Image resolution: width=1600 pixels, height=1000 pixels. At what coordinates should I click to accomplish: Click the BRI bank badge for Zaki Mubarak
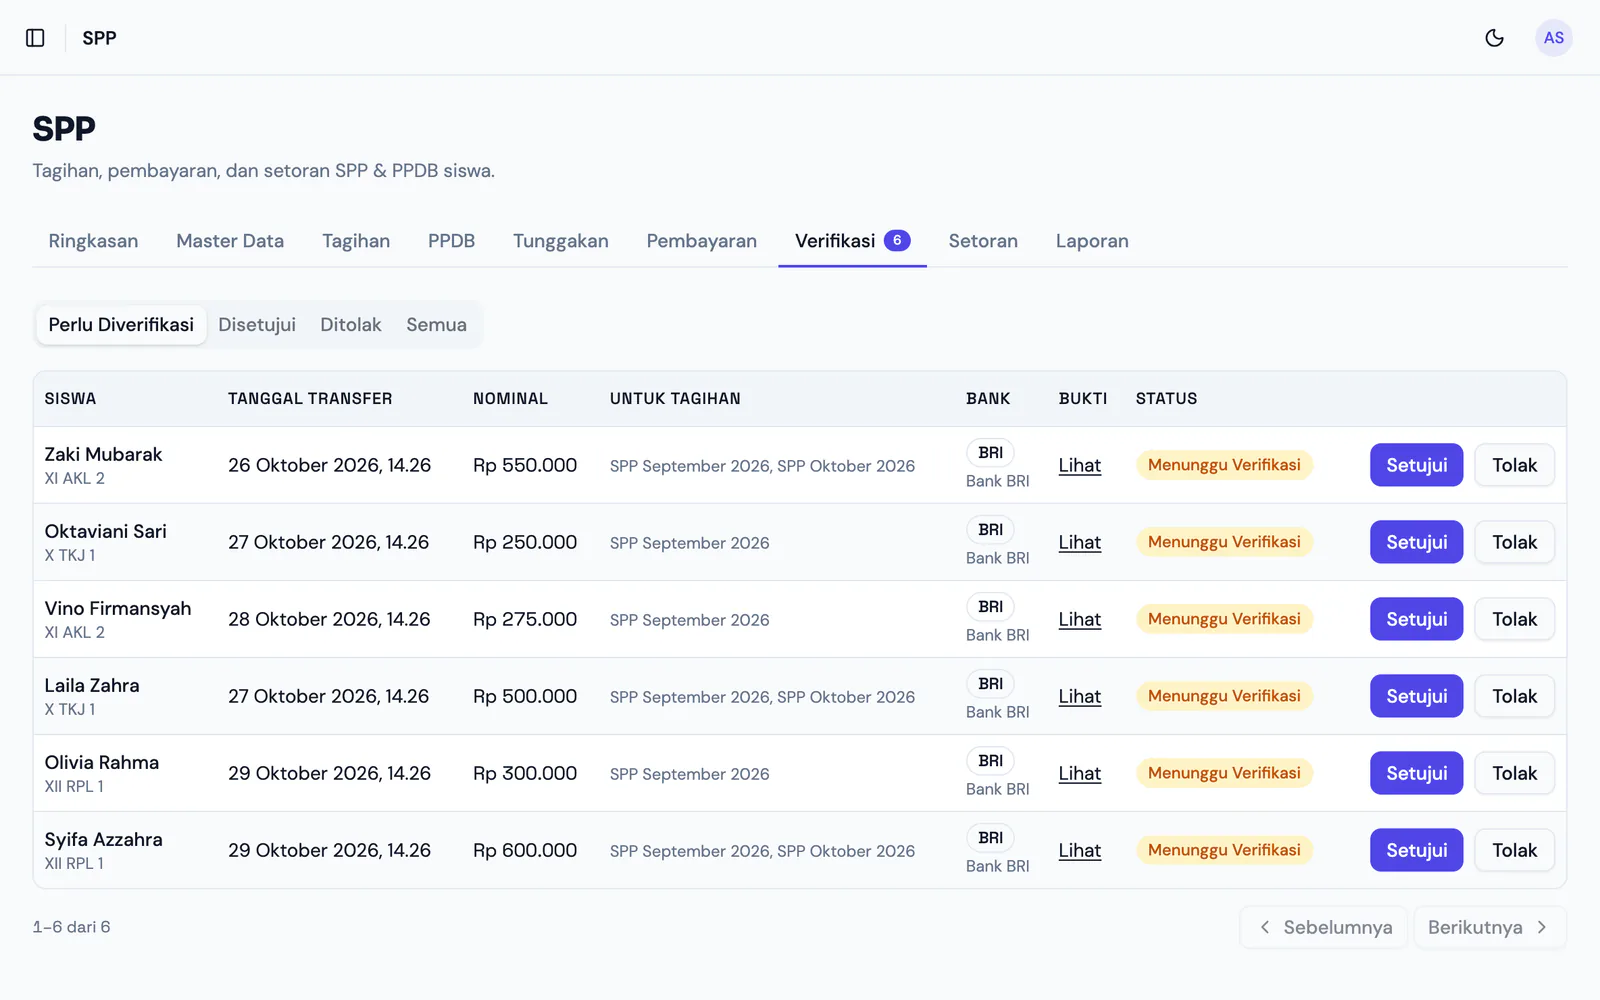(x=990, y=453)
